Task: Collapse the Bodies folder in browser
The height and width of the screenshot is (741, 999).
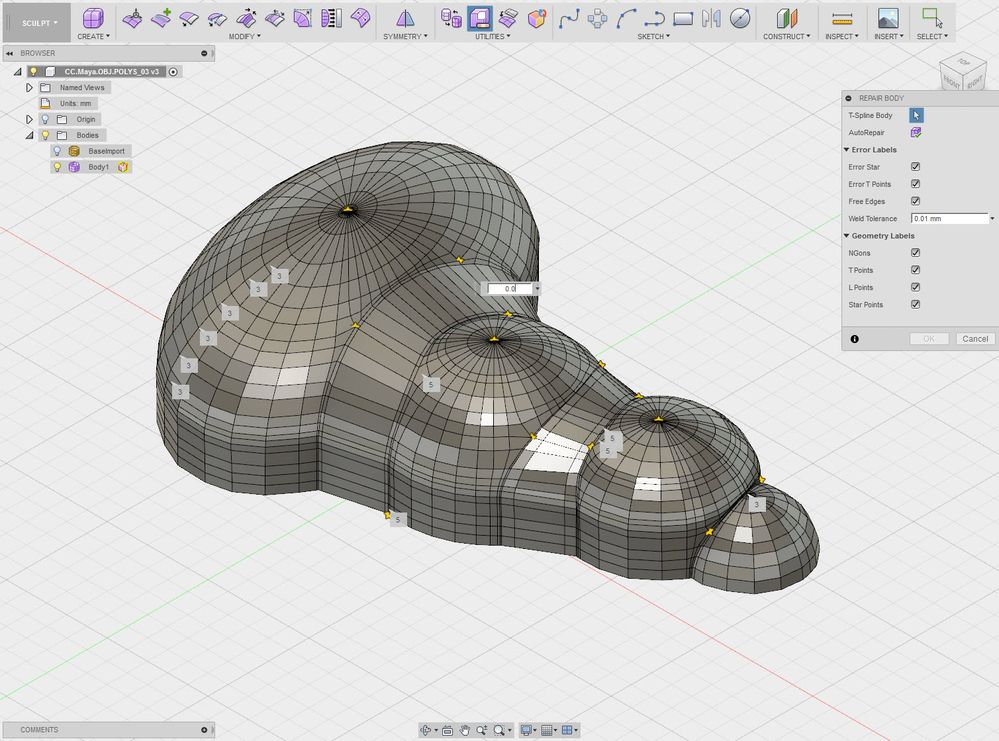Action: pyautogui.click(x=29, y=135)
